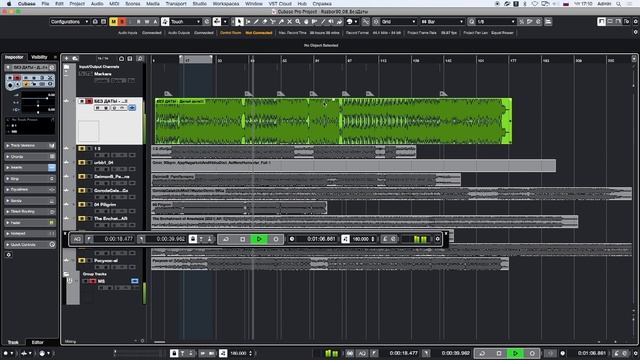Click the AQ button on floating transport
Image resolution: width=640 pixels, height=360 pixels.
tap(77, 239)
